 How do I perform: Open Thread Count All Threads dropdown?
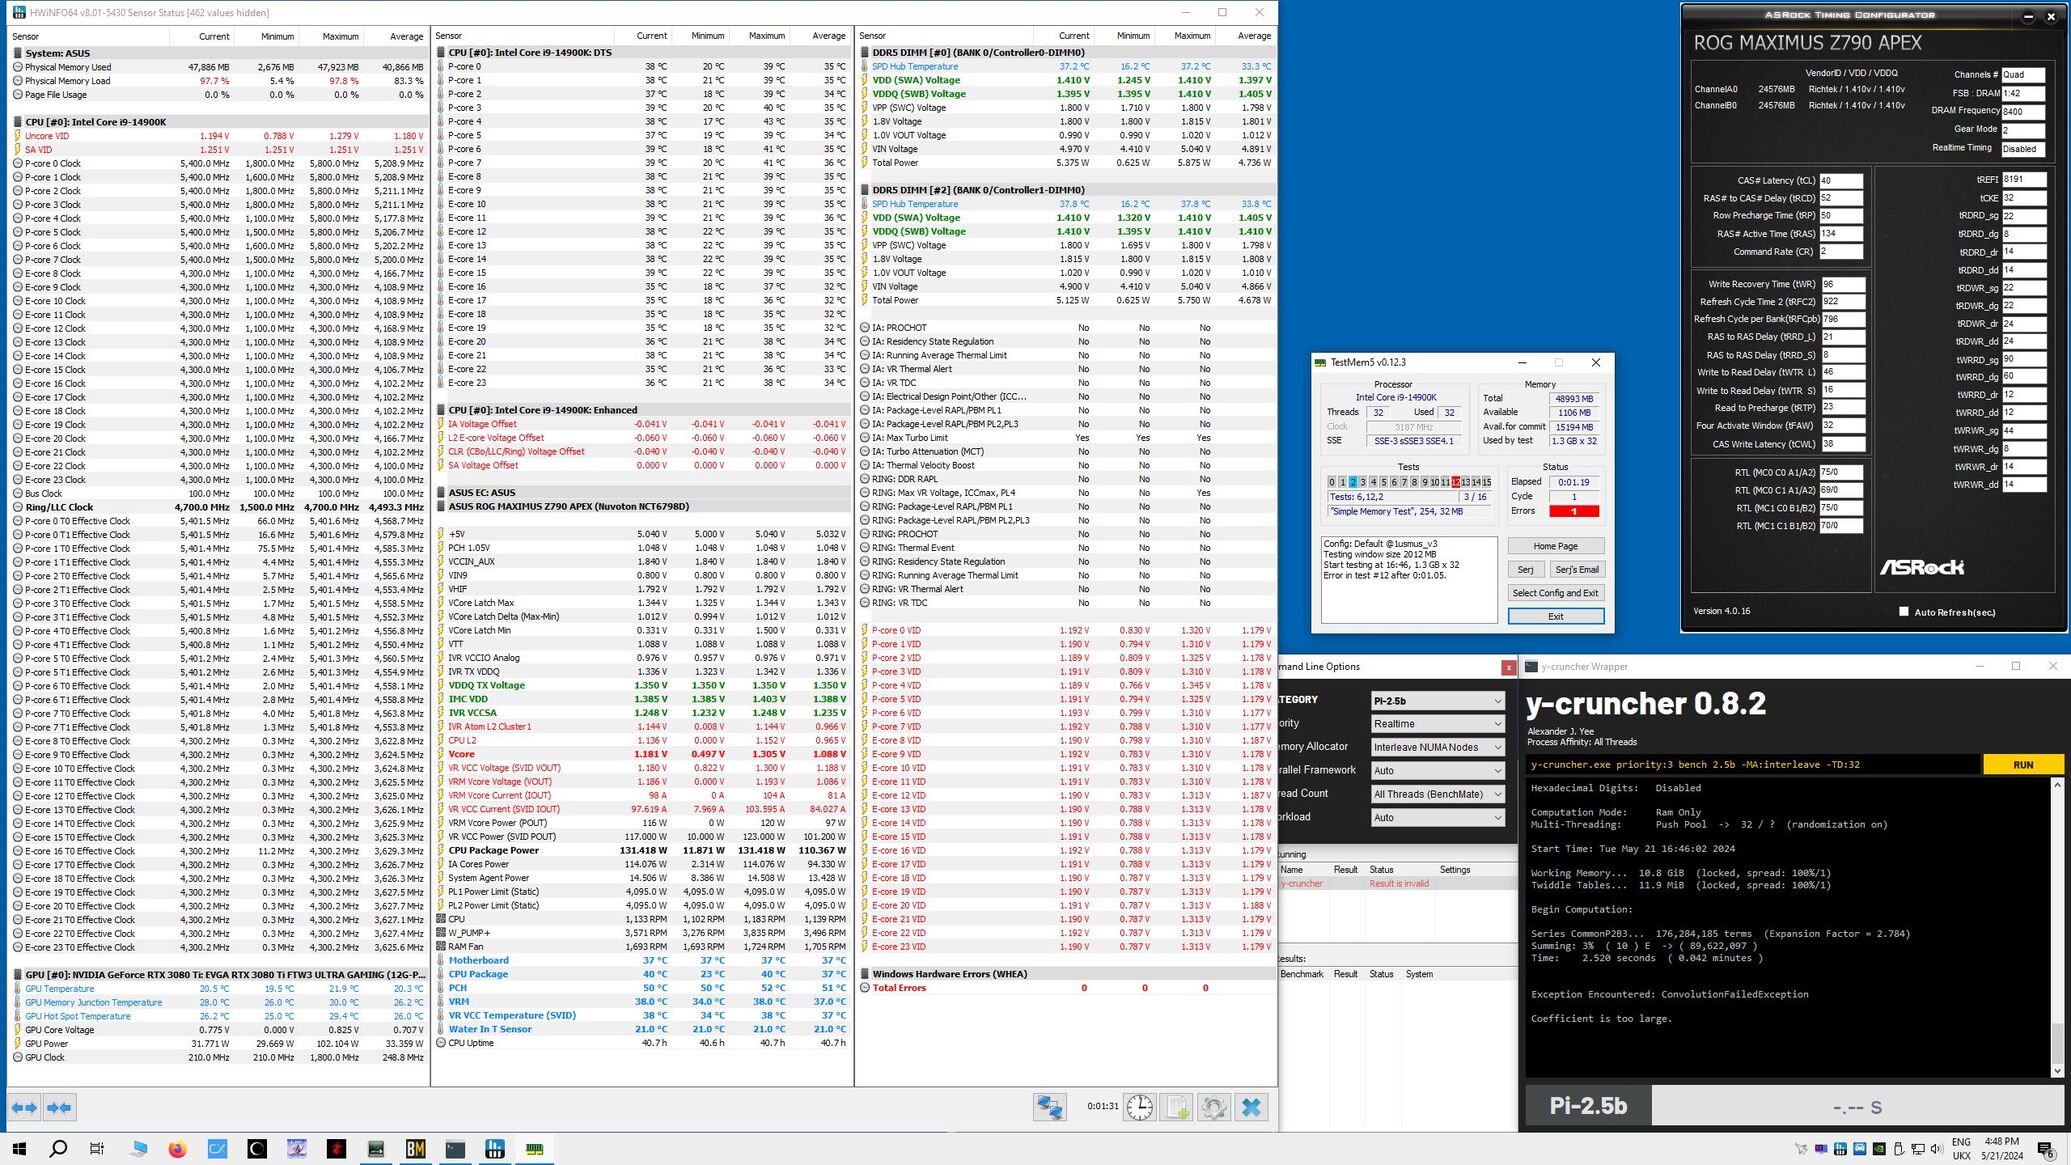1437,794
